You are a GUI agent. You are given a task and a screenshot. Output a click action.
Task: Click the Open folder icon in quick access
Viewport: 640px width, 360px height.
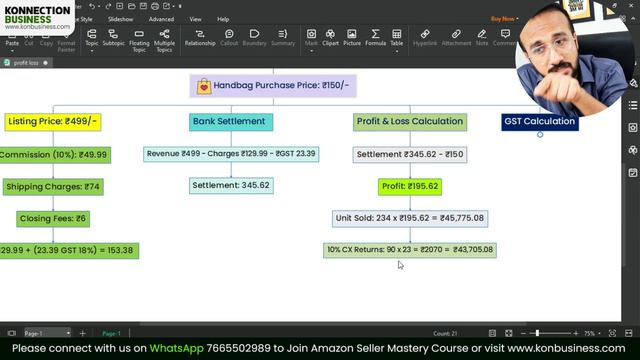tap(131, 6)
